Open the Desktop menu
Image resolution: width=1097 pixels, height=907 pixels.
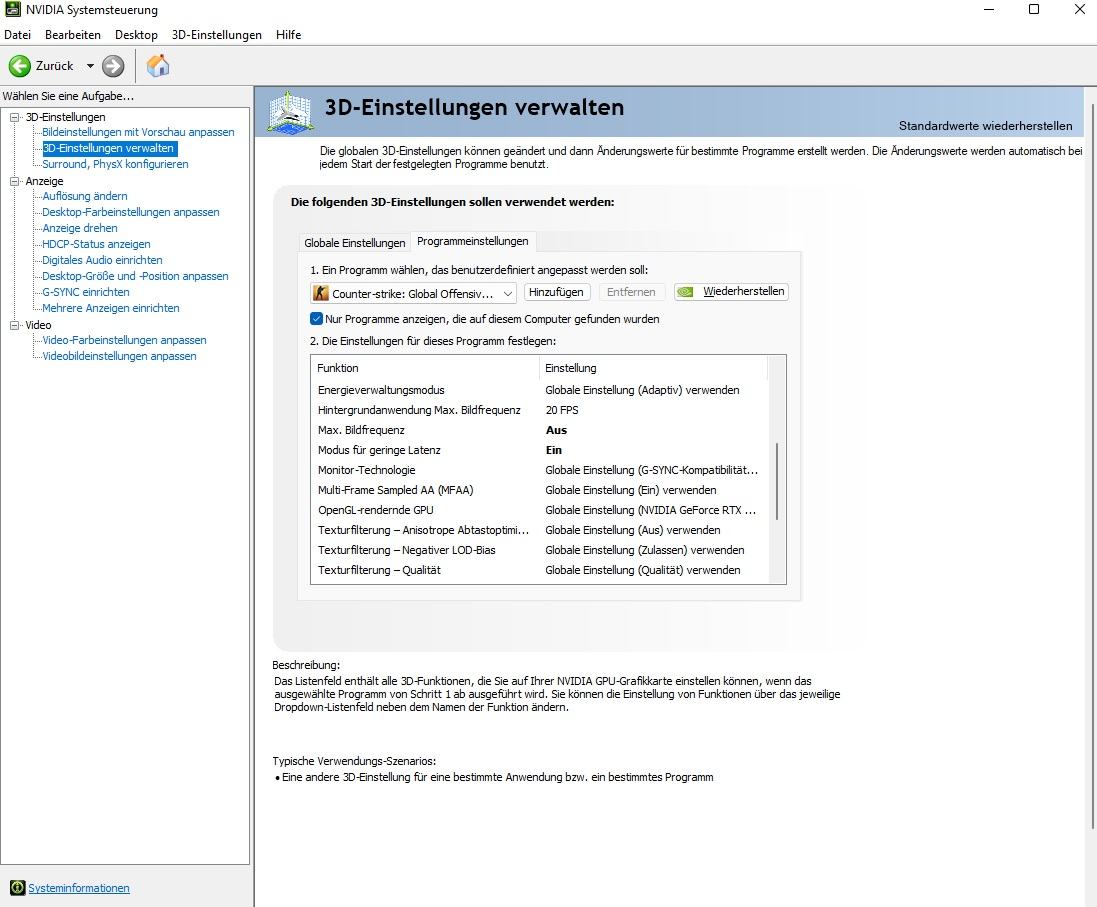coord(136,34)
